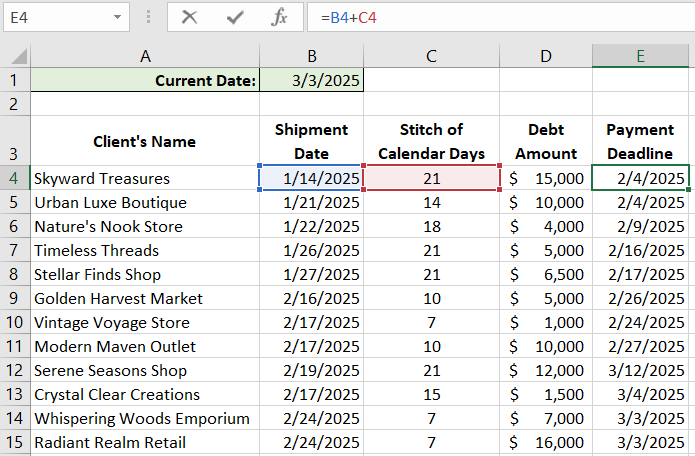Click payment deadline 2/27/2025

(x=640, y=346)
